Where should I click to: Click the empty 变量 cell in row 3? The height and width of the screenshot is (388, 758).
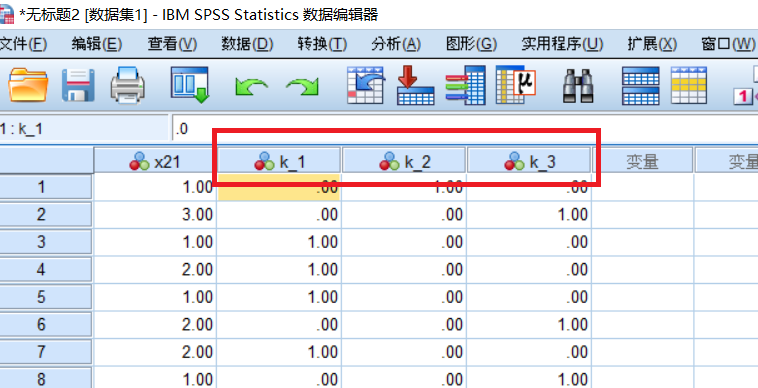(642, 242)
